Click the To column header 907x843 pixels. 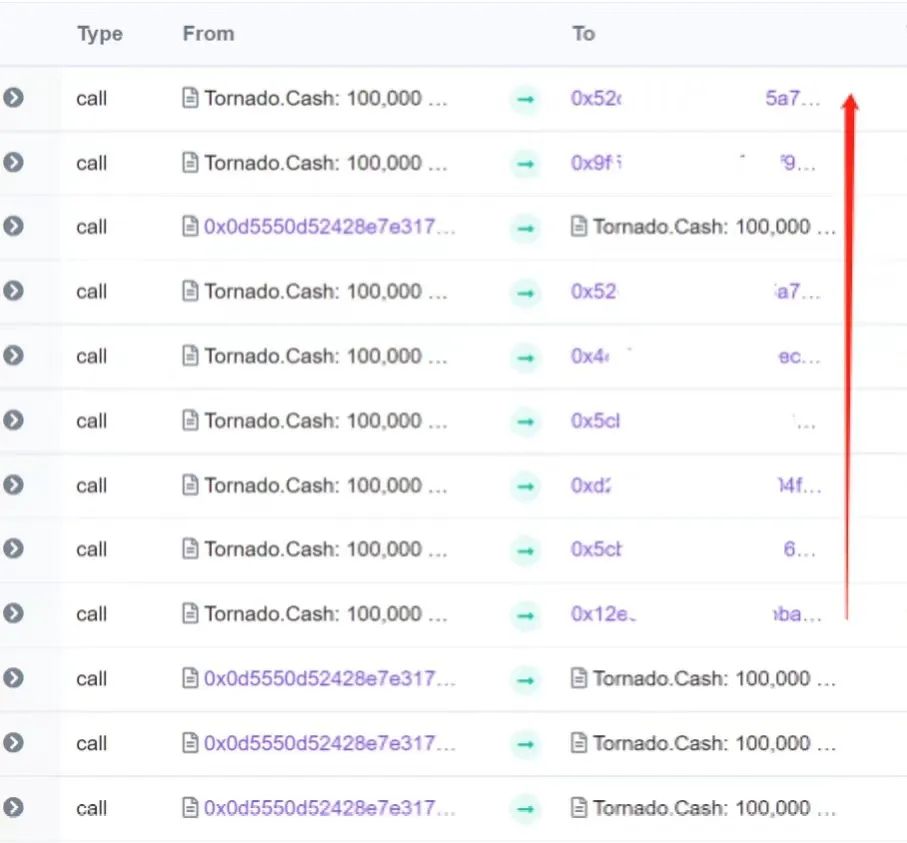[x=583, y=34]
